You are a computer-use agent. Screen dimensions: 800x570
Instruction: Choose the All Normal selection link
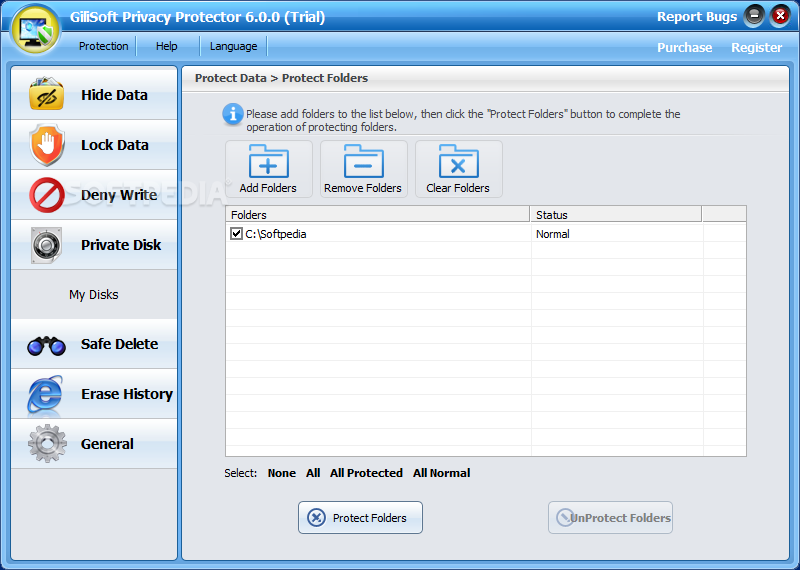(441, 473)
